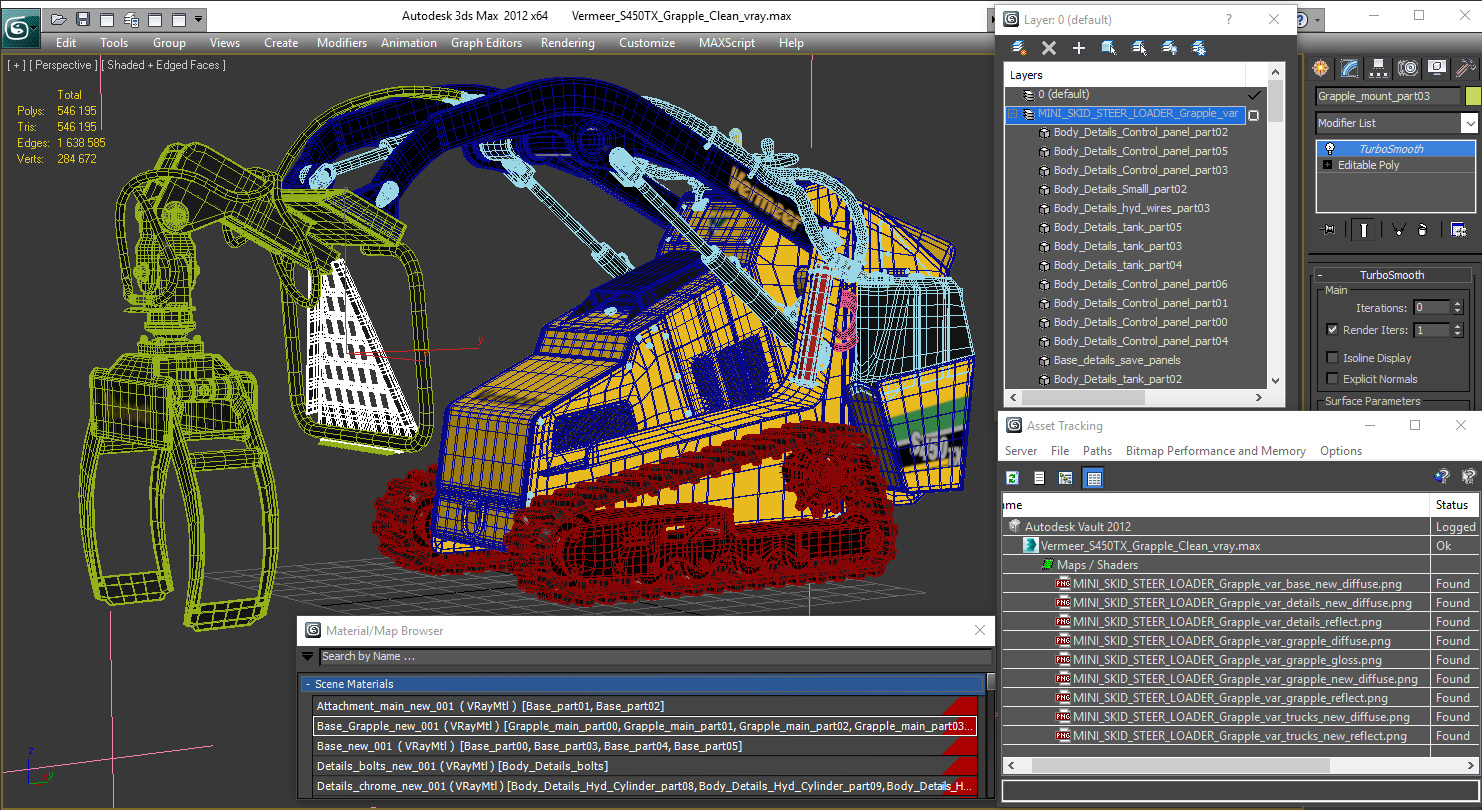Click Configure Modifier Sets icon
1482x810 pixels.
coord(1458,230)
